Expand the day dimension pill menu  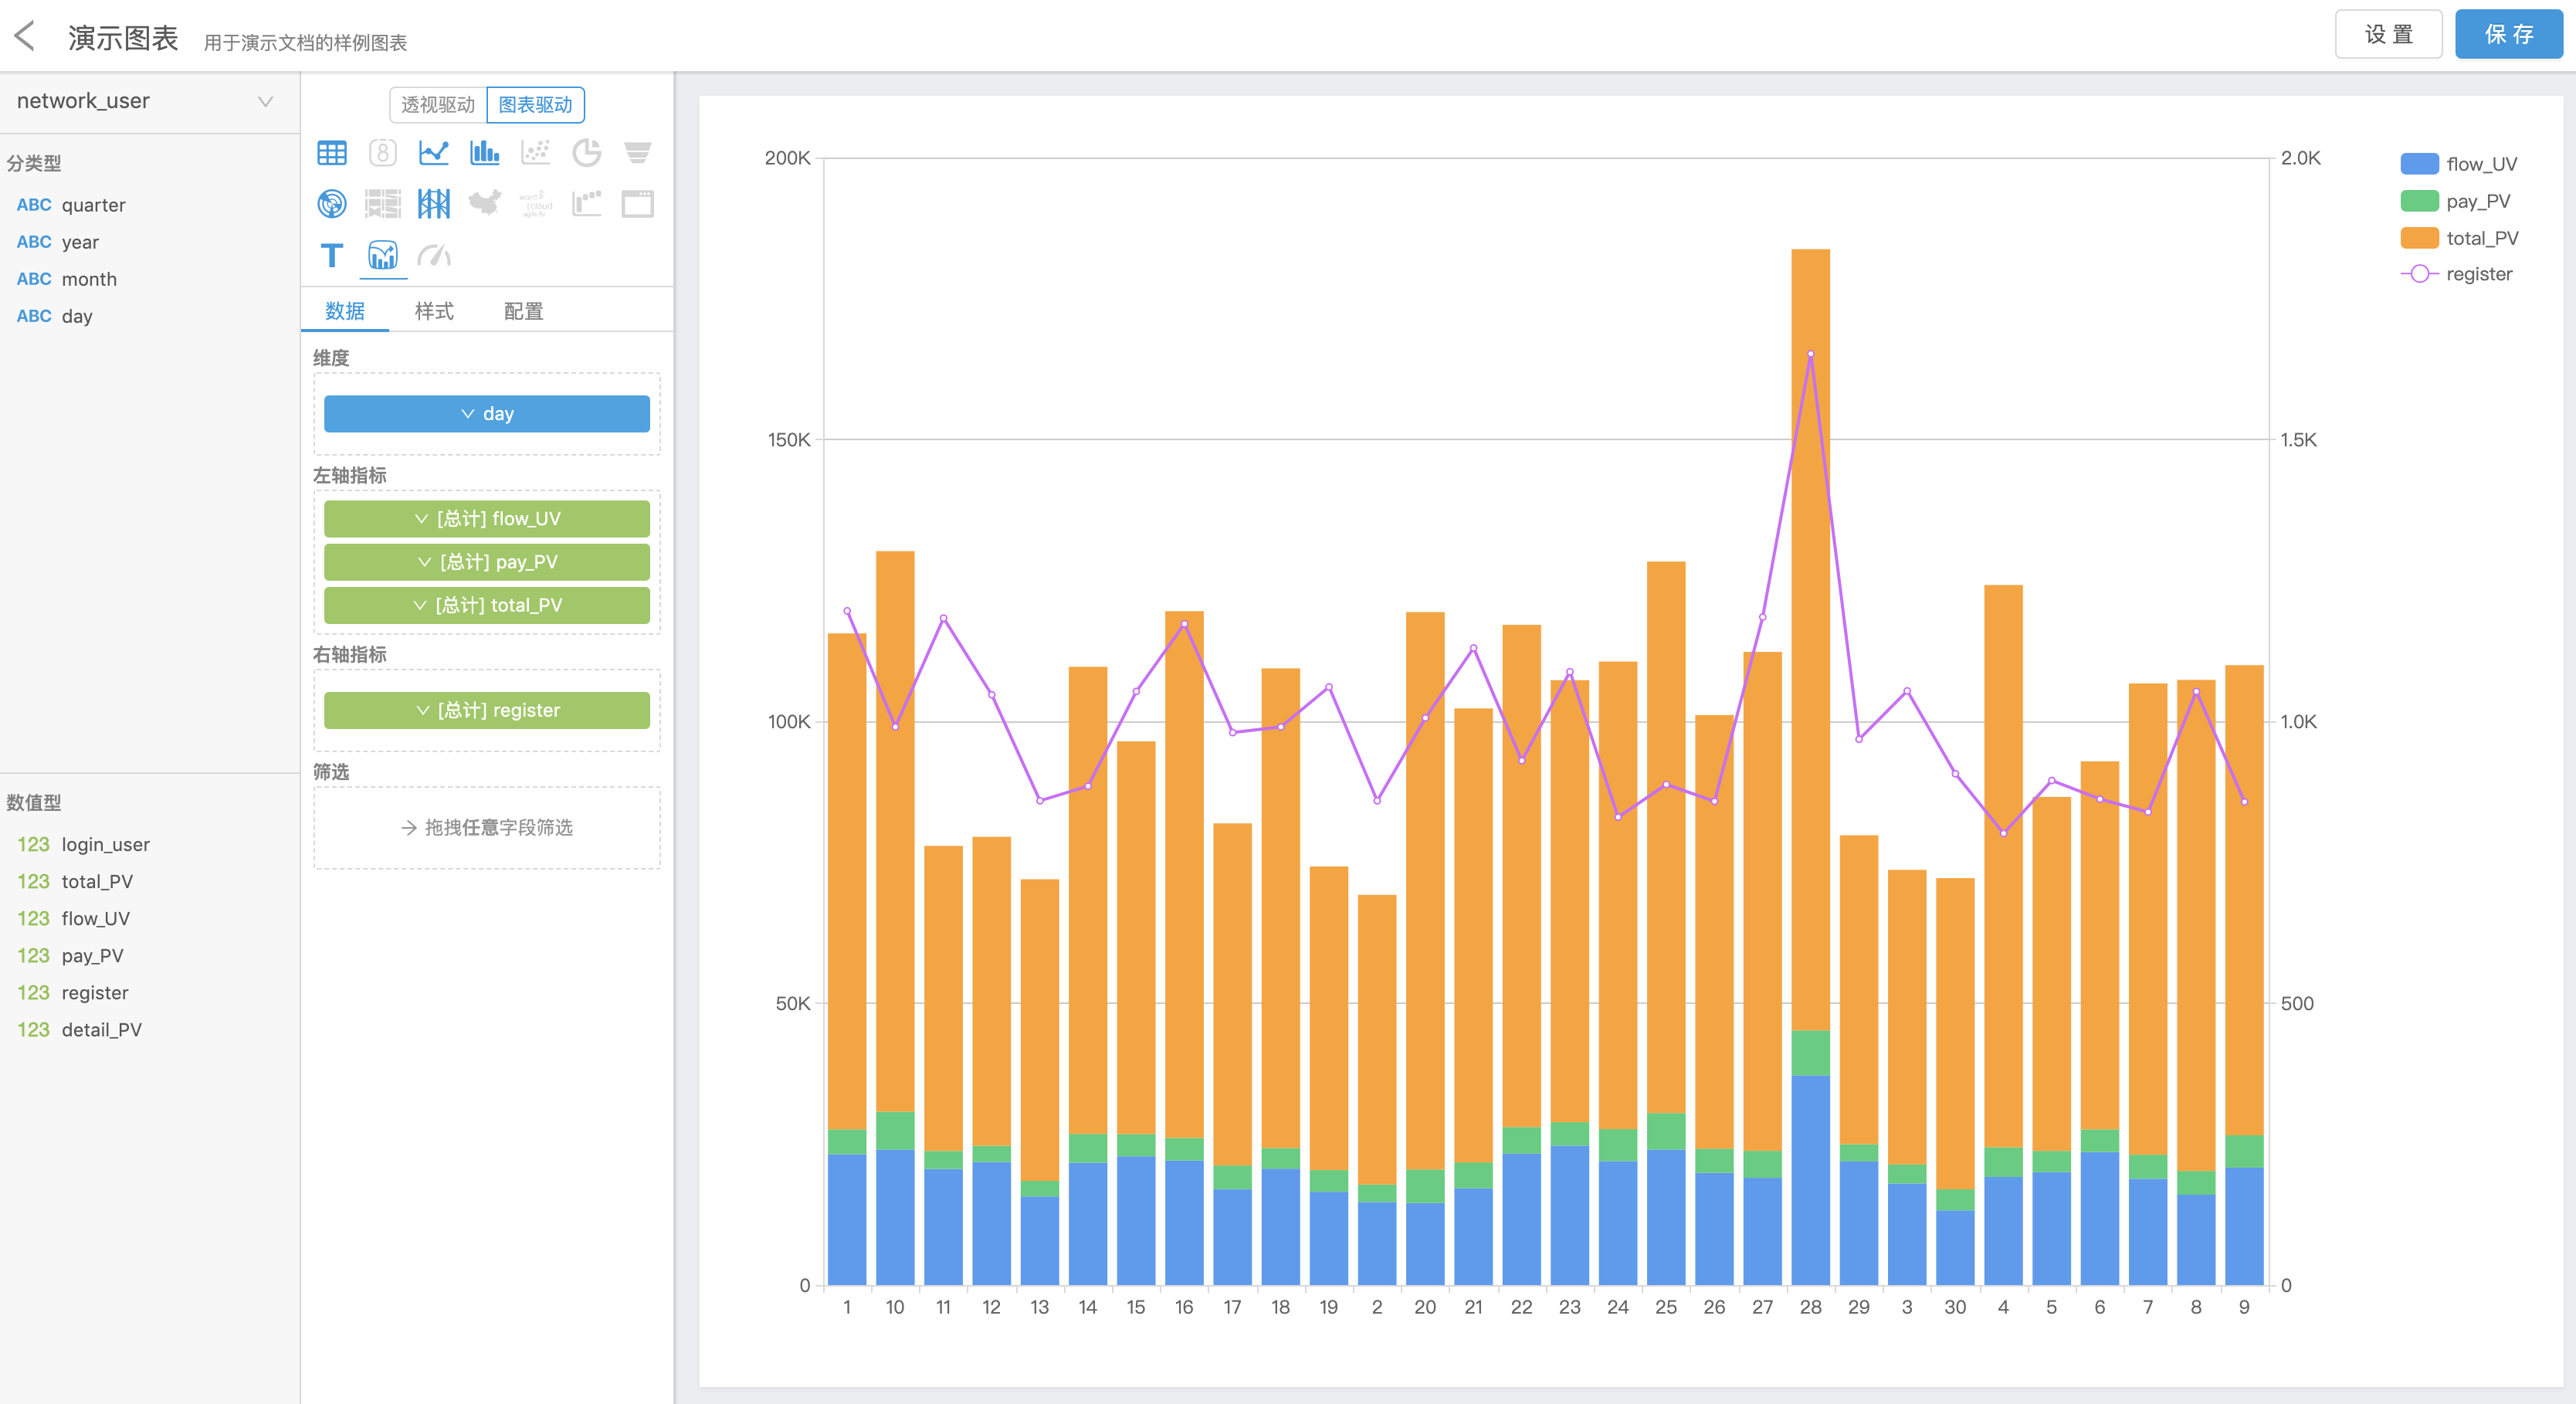pyautogui.click(x=486, y=414)
